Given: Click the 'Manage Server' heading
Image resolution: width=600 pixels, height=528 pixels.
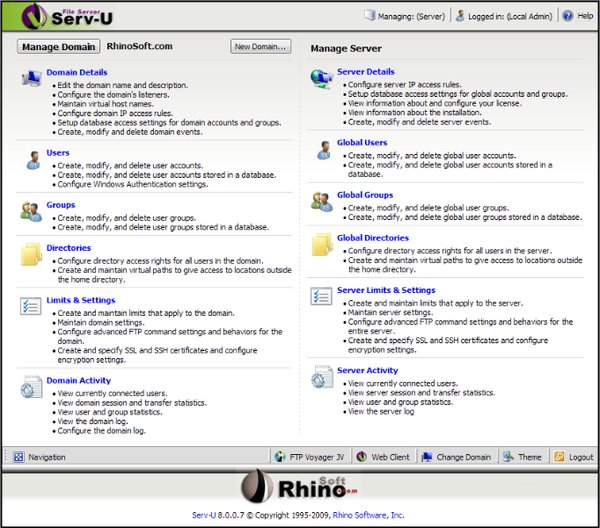Looking at the screenshot, I should pyautogui.click(x=346, y=49).
